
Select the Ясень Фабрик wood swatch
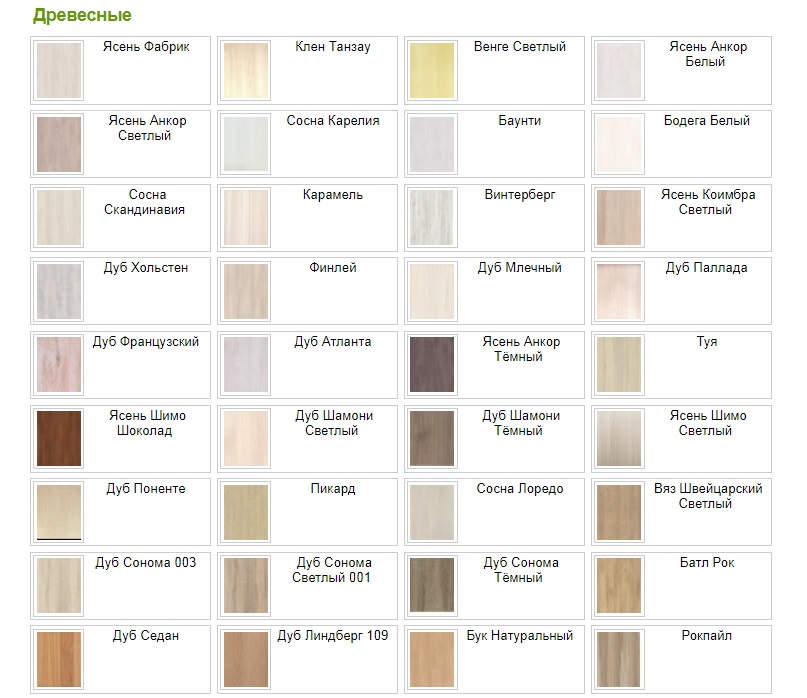click(59, 71)
